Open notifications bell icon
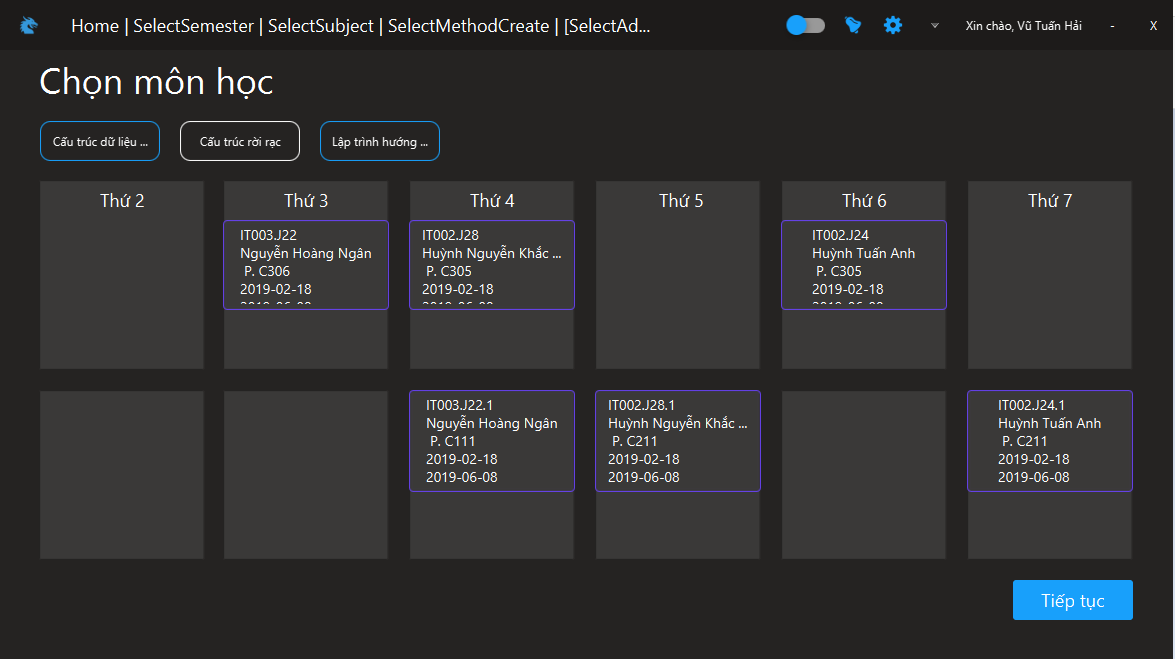 point(853,25)
